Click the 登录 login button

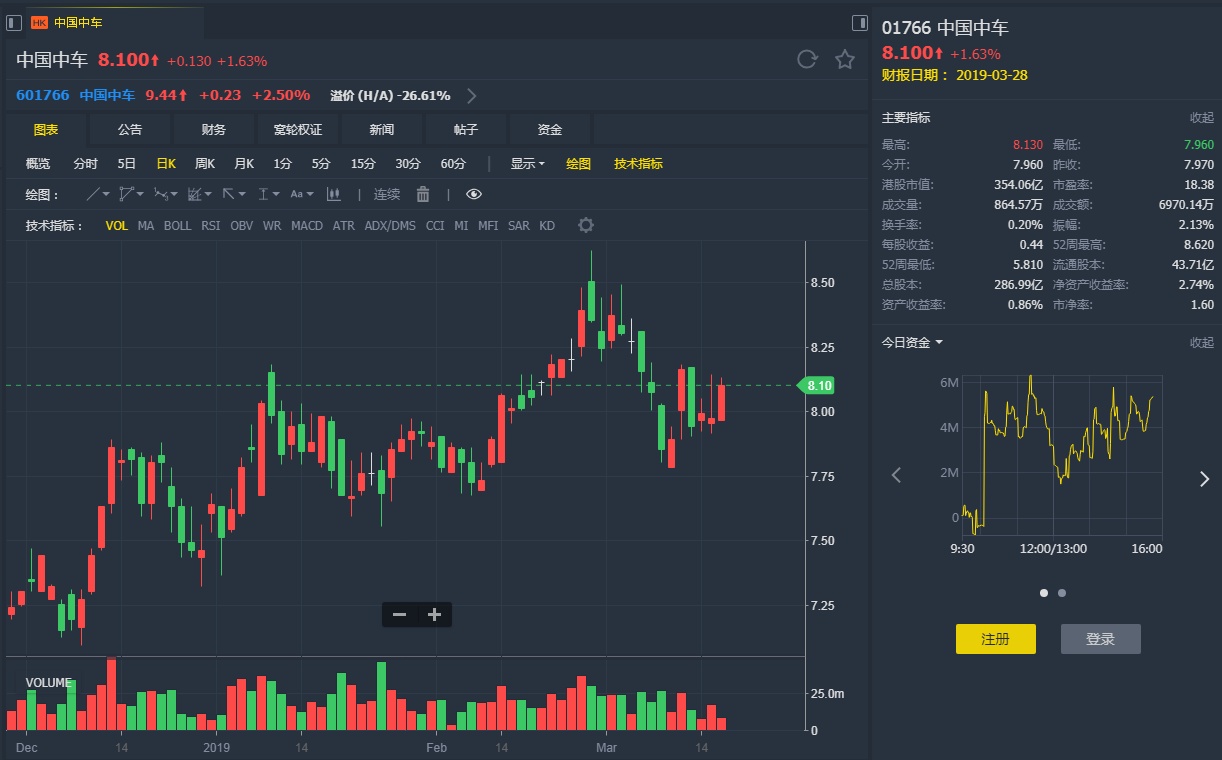tap(1101, 639)
